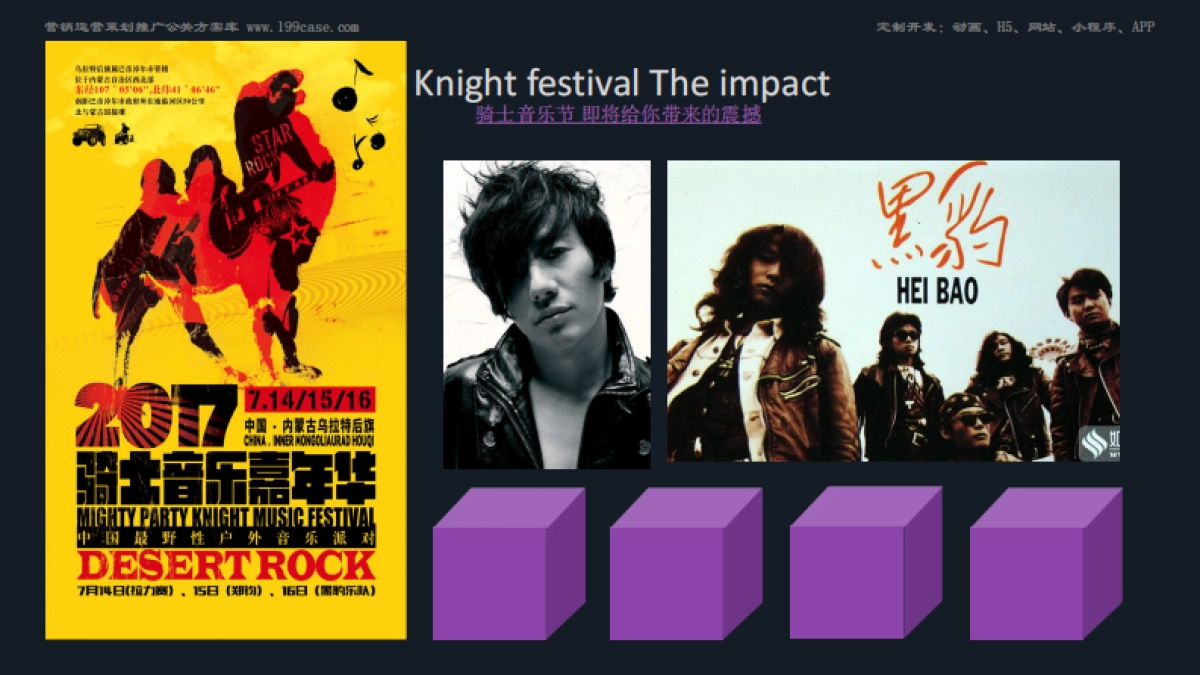The width and height of the screenshot is (1200, 675).
Task: Select the HEI BAO band photo
Action: pos(893,311)
